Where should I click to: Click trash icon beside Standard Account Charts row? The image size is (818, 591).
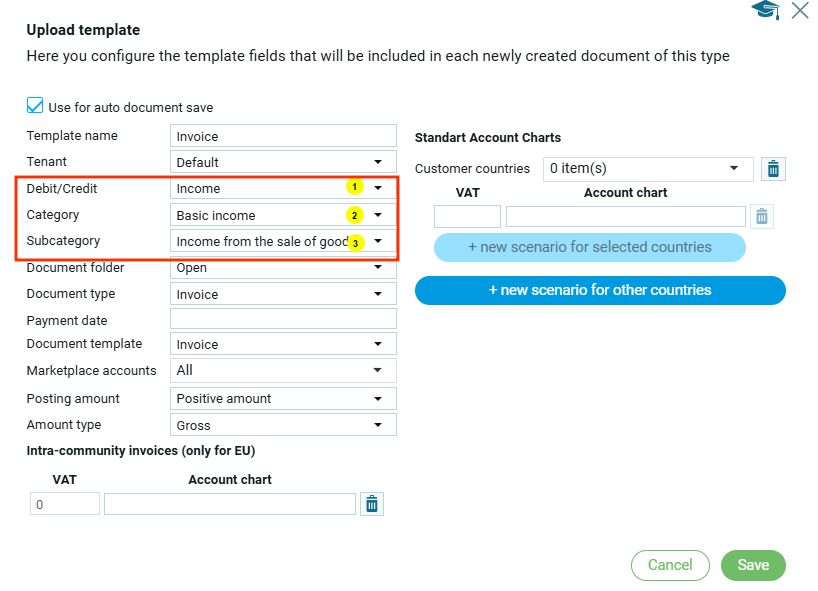[762, 216]
